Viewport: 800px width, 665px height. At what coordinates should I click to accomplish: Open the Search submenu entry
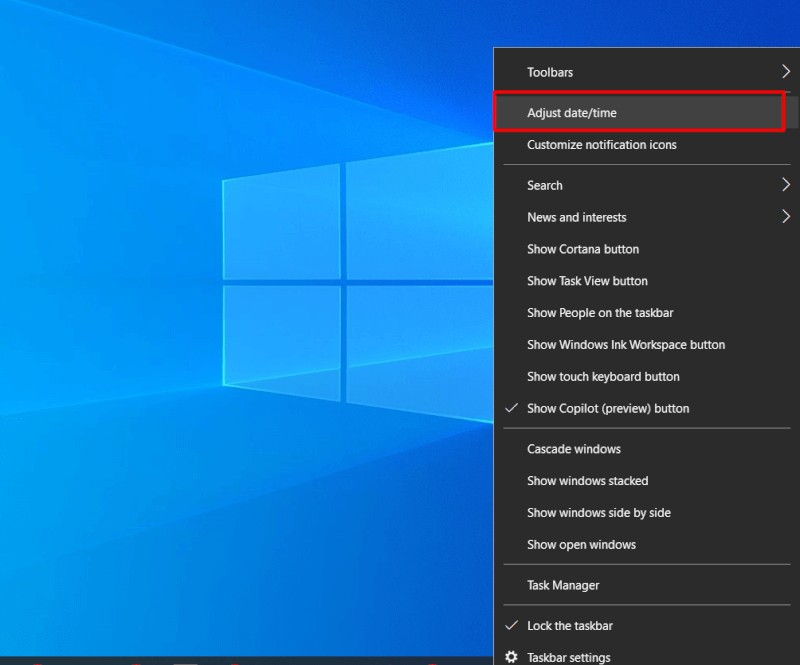(646, 185)
